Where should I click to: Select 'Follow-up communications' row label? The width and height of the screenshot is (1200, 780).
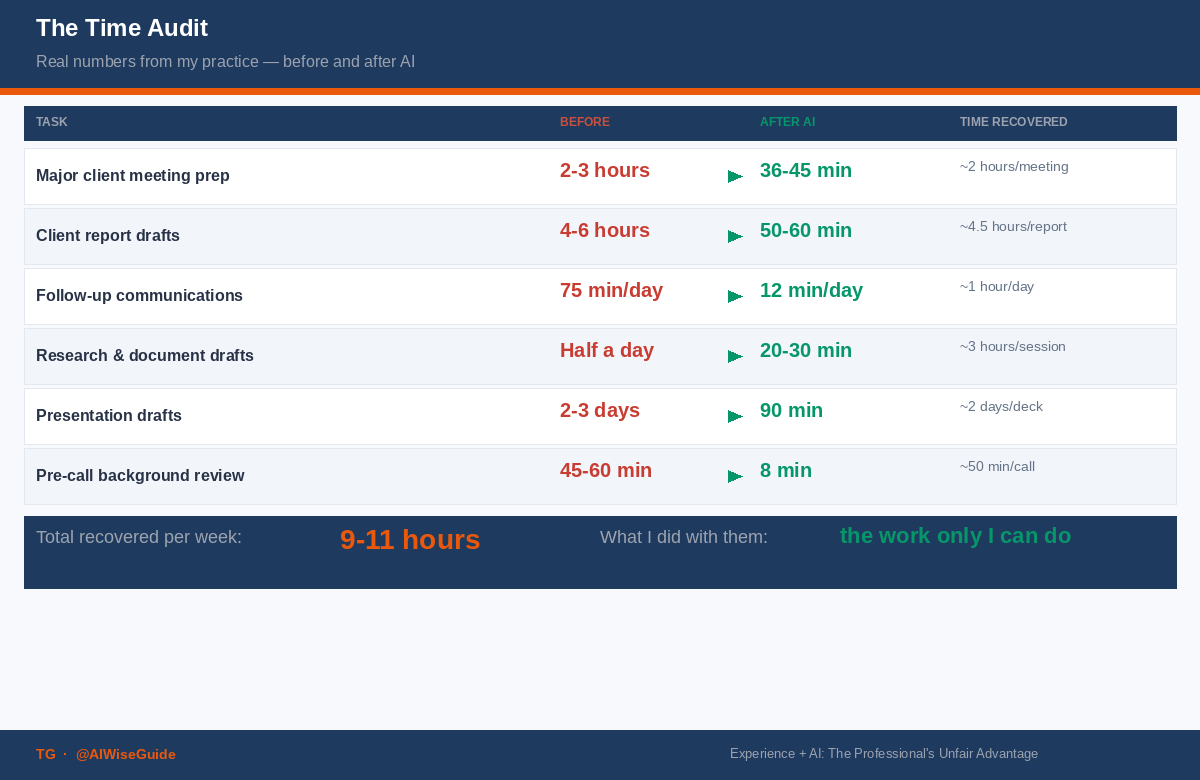point(139,296)
